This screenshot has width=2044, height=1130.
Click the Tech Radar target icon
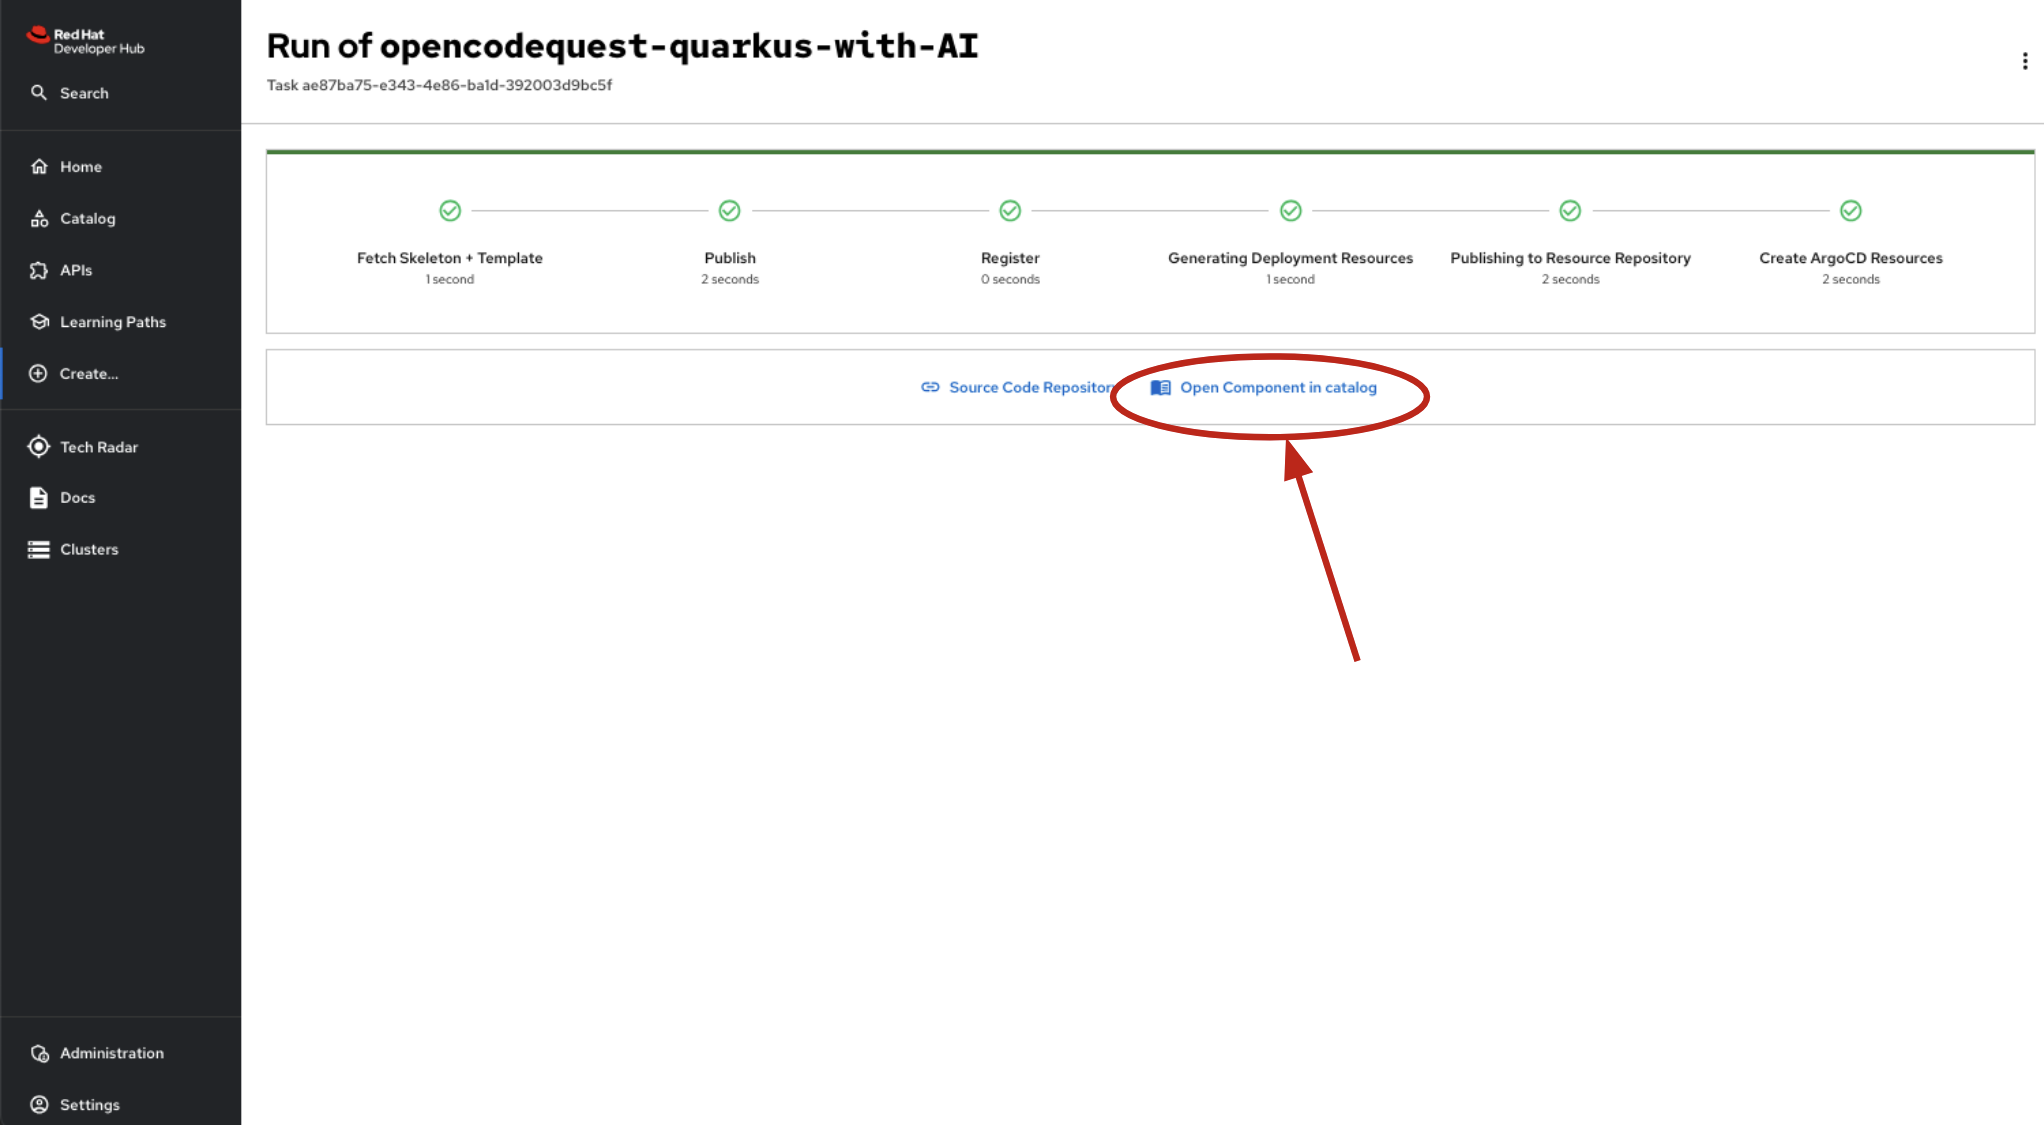(x=38, y=447)
